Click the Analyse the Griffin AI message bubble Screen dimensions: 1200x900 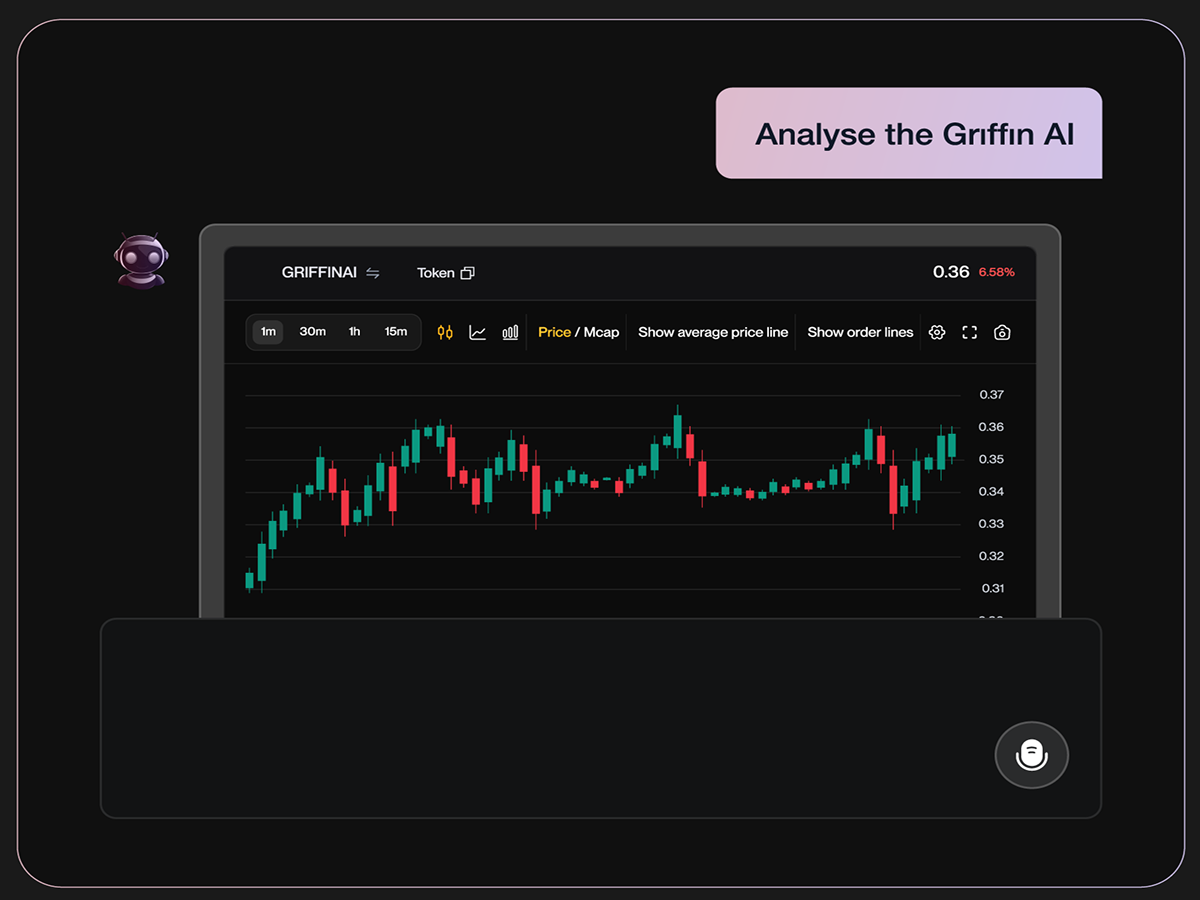point(909,133)
